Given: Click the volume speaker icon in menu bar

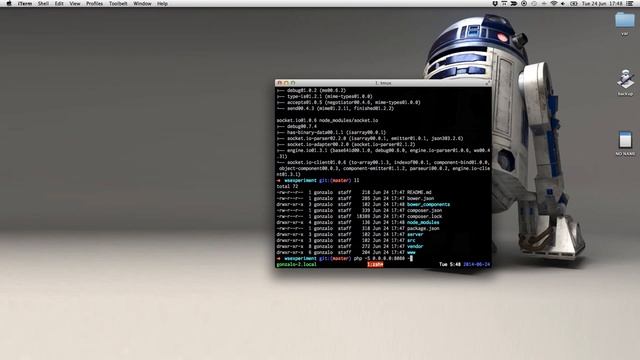Looking at the screenshot, I should (x=563, y=4).
